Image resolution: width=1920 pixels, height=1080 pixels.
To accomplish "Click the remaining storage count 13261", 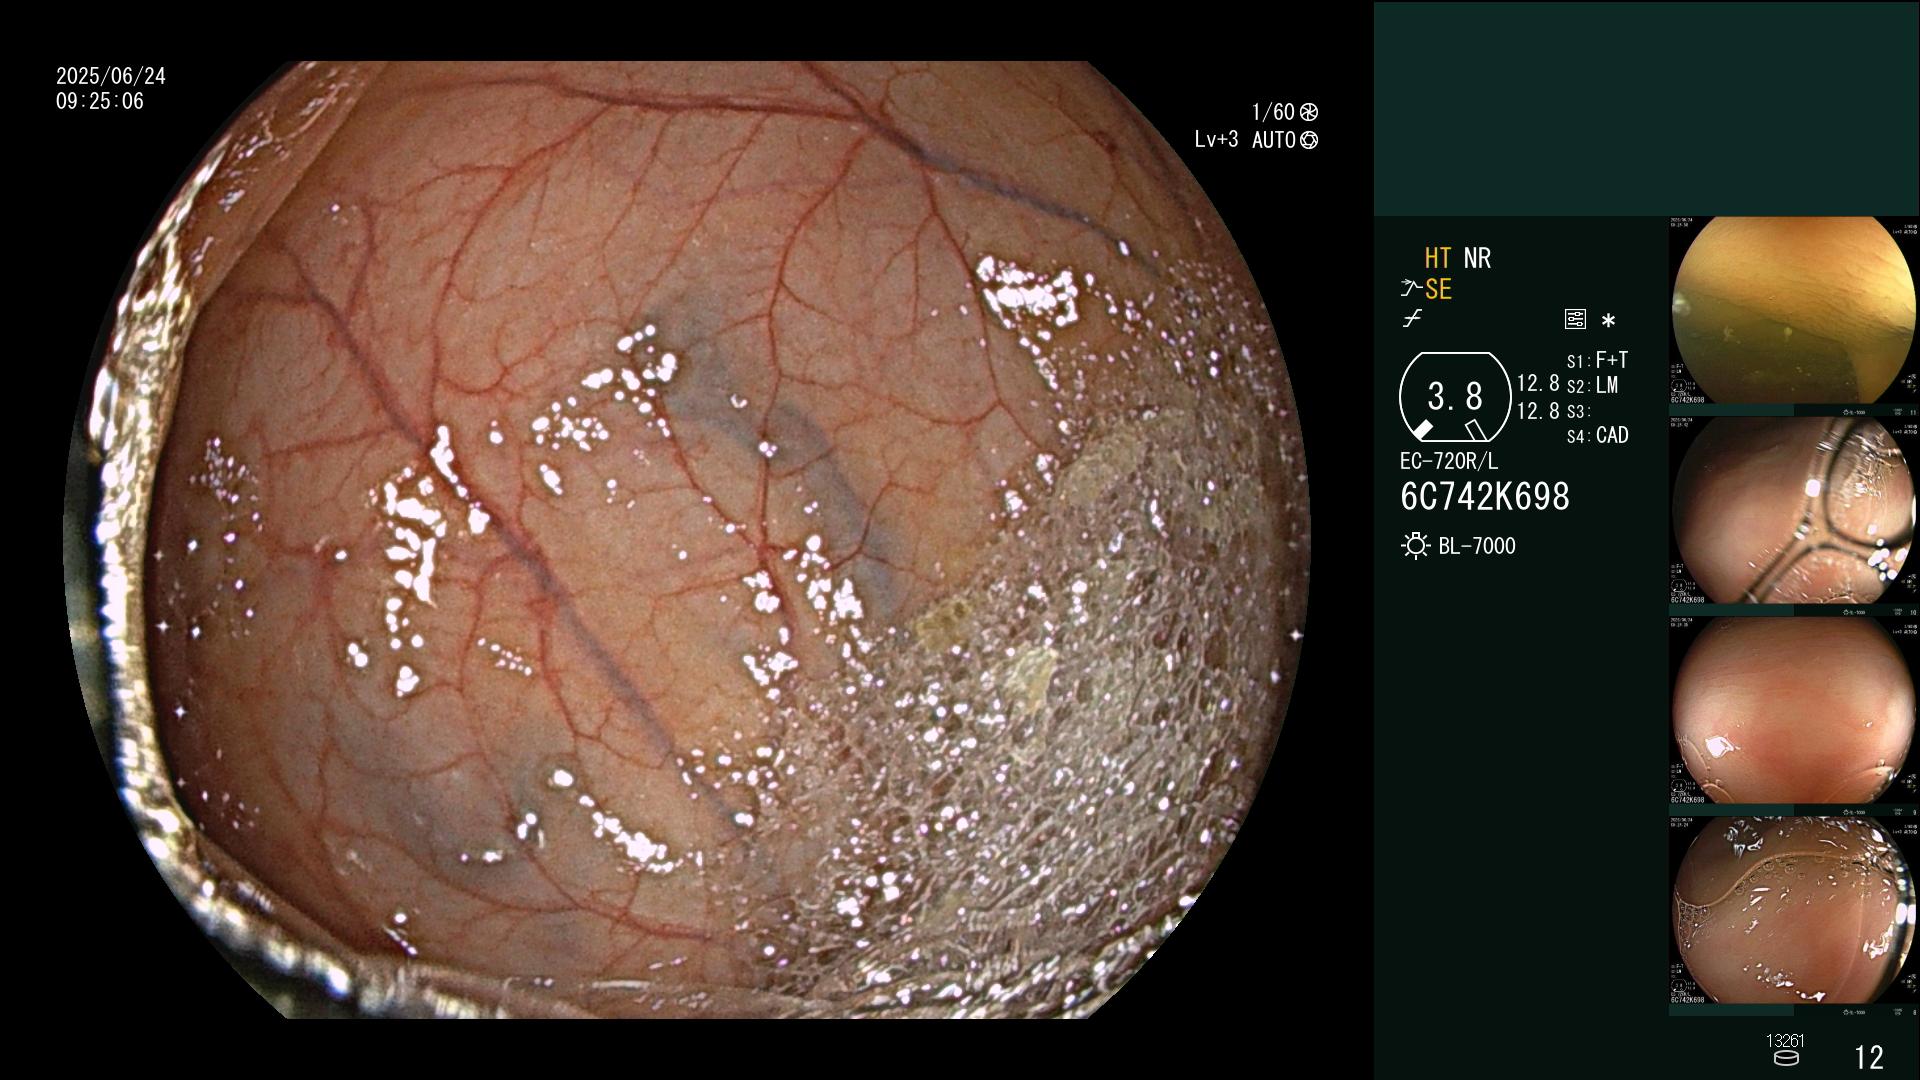I will coord(1785,1041).
